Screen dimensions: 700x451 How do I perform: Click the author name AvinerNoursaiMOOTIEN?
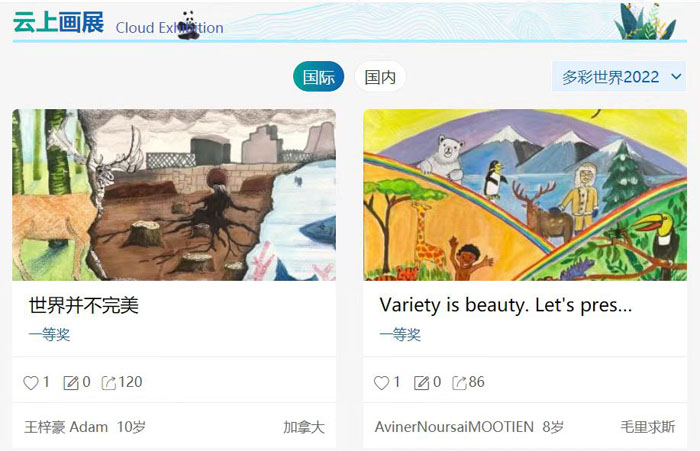click(x=454, y=427)
